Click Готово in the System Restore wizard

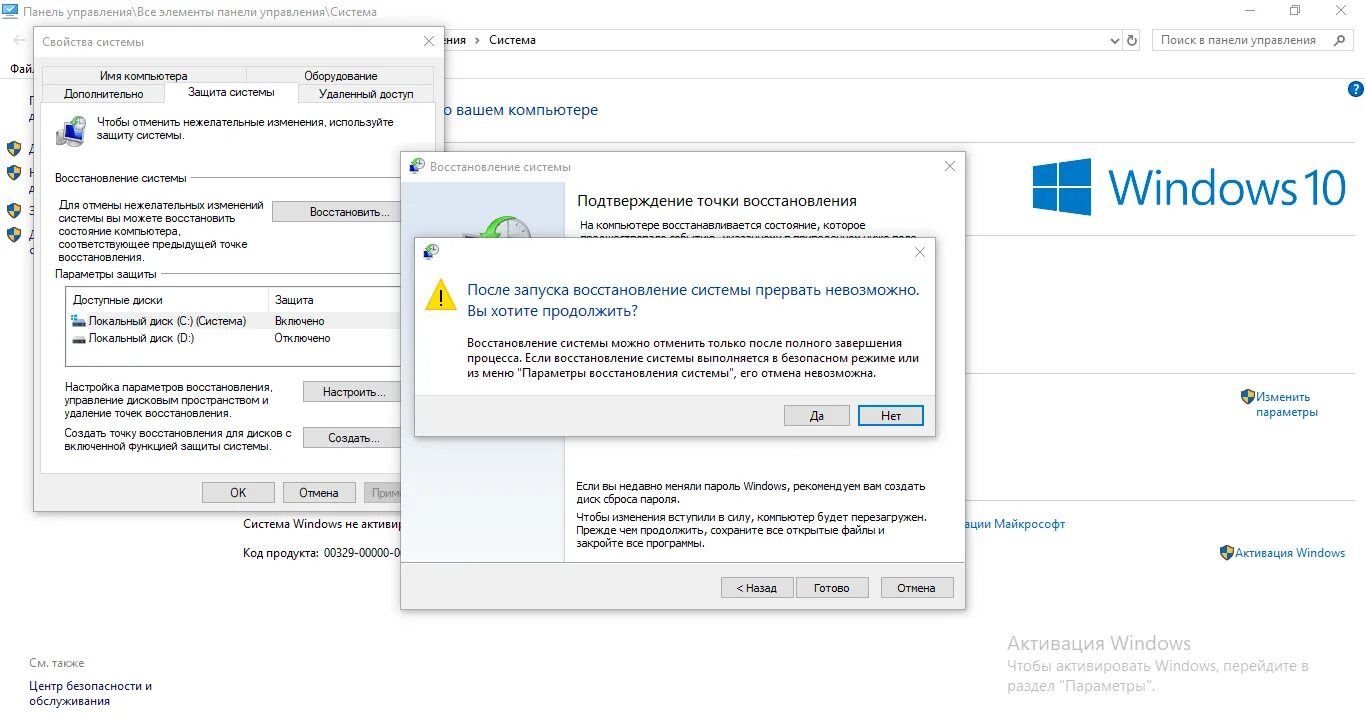832,588
